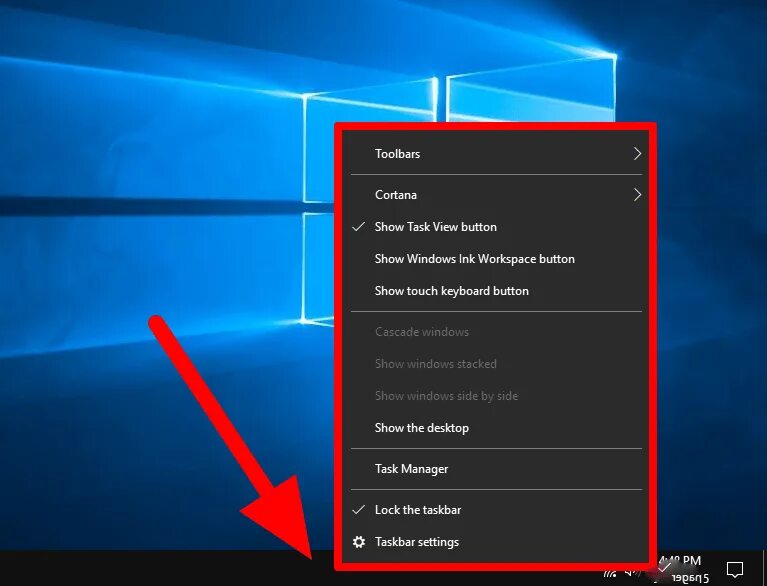The height and width of the screenshot is (586, 767).
Task: Select the greyed Show windows side by side entry
Action: [496, 396]
